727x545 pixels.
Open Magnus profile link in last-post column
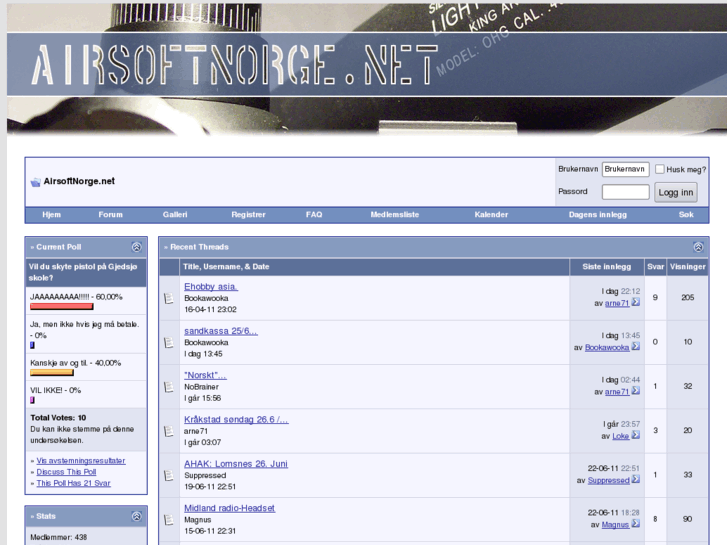point(615,525)
